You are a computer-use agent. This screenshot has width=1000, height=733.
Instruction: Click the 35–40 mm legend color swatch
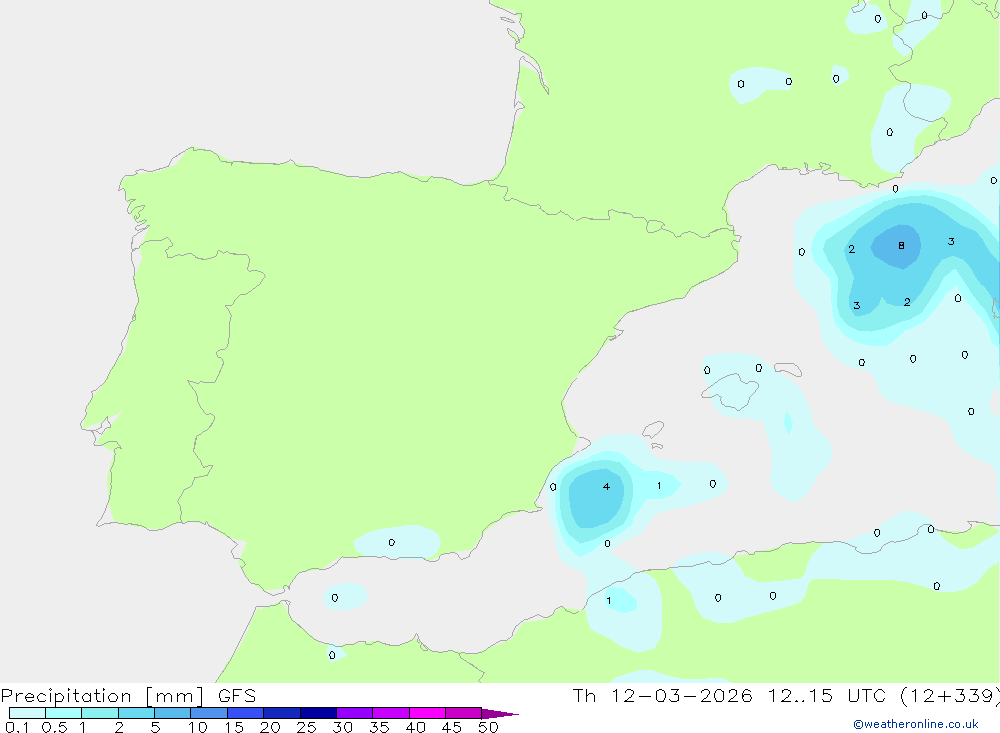[x=391, y=713]
